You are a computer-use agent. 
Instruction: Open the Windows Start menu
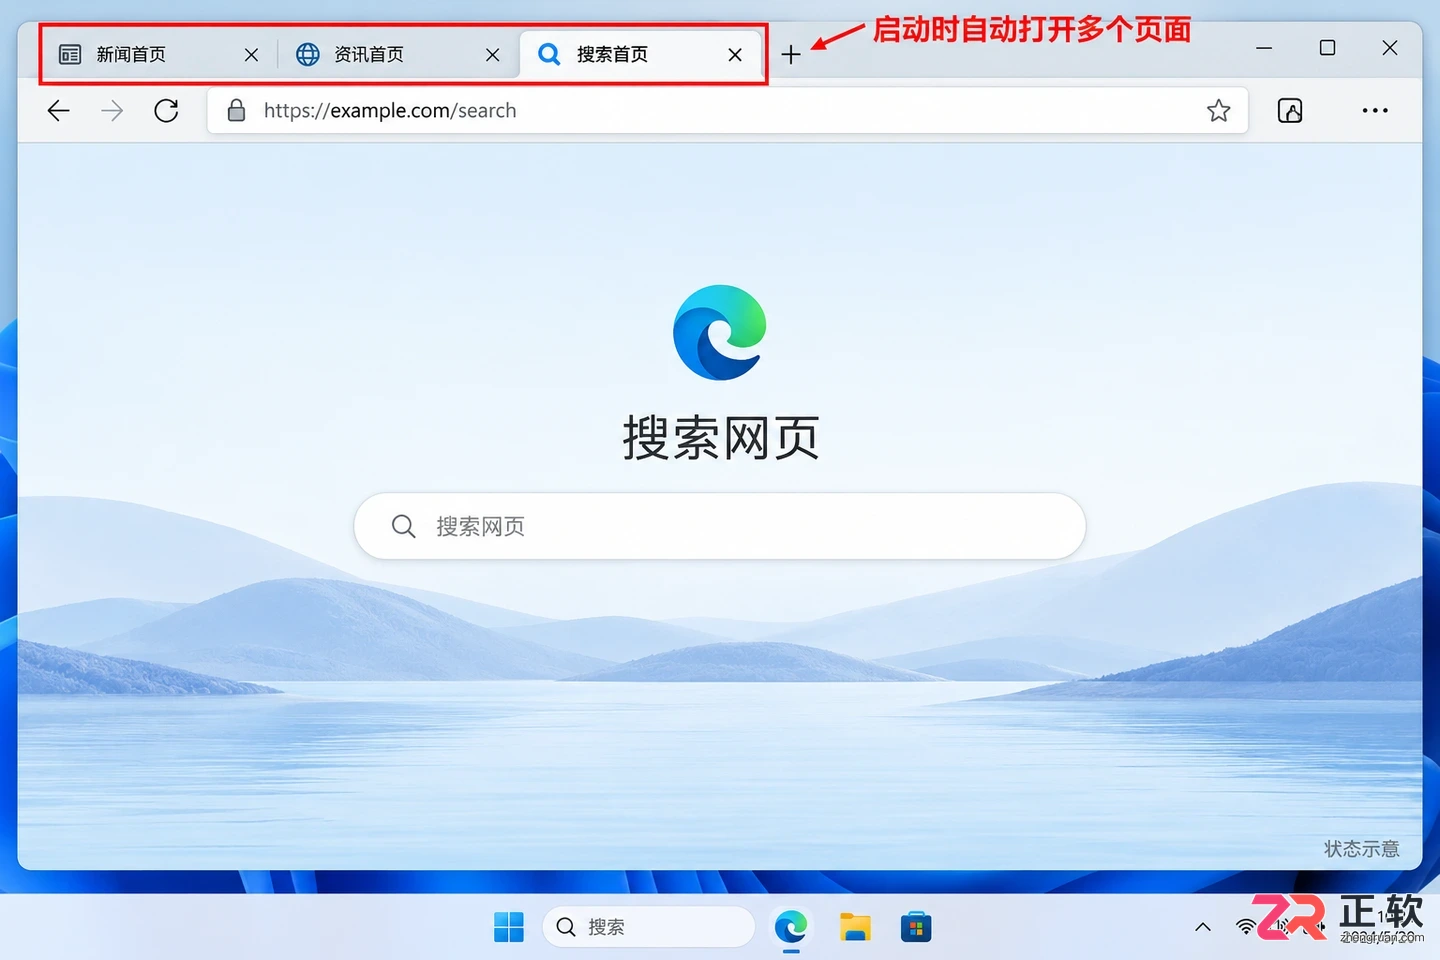[509, 927]
